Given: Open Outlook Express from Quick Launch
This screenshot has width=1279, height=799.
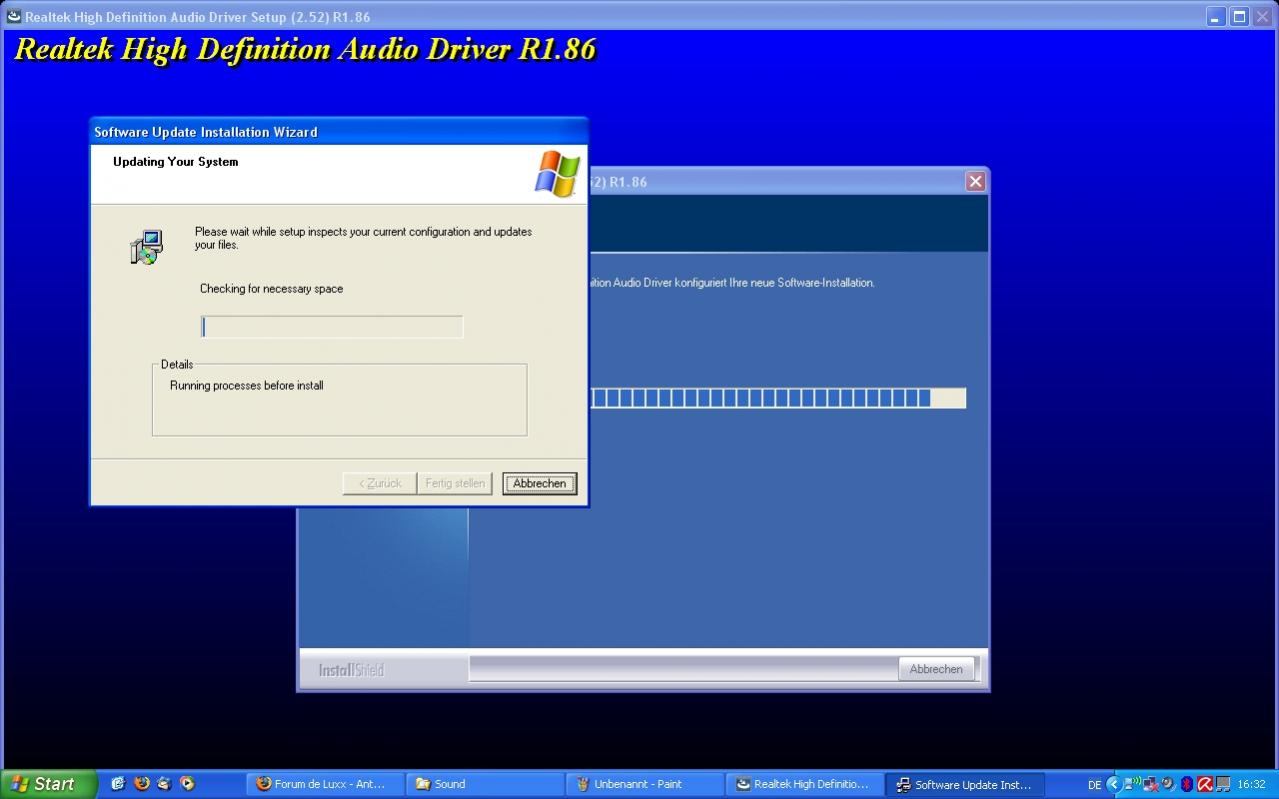Looking at the screenshot, I should [x=164, y=784].
